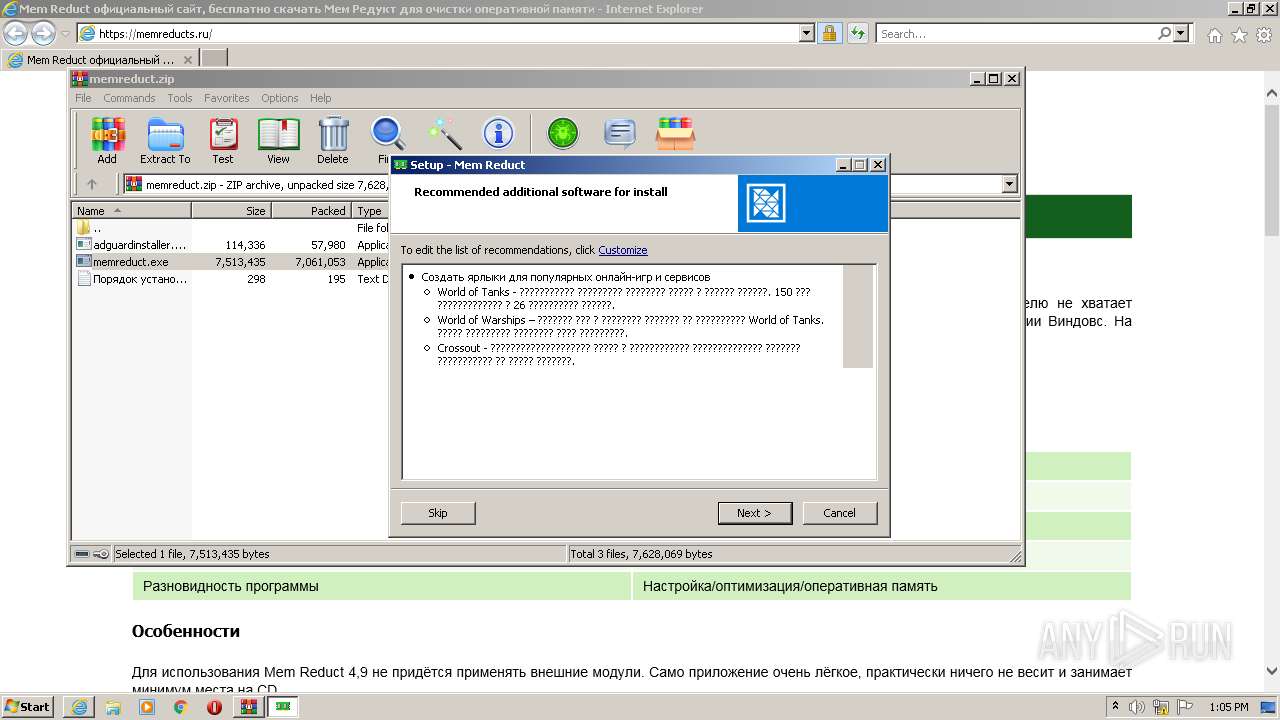
Task: Click the clock showing 1:05 PM
Action: tap(1228, 707)
